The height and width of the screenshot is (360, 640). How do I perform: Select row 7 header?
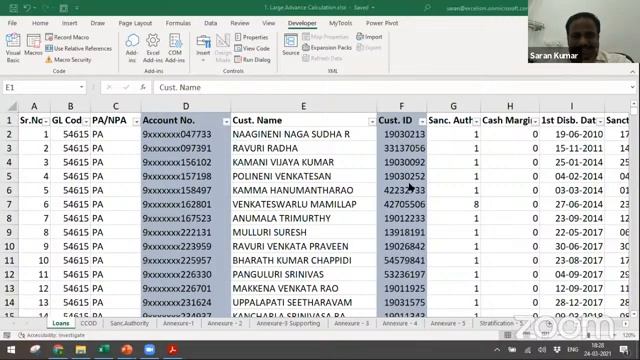click(9, 204)
